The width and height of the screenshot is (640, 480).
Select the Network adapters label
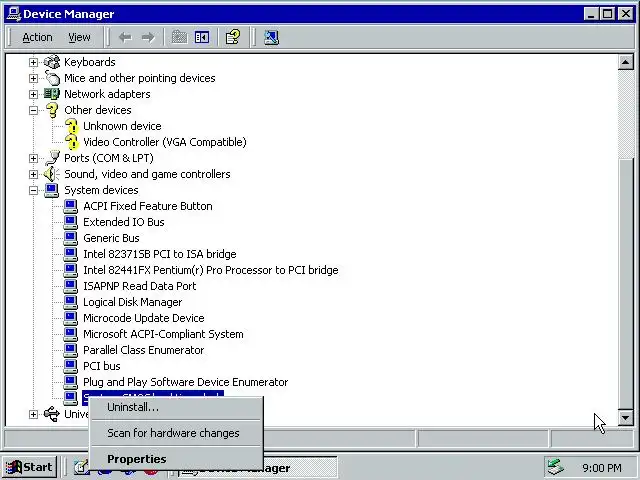107,94
